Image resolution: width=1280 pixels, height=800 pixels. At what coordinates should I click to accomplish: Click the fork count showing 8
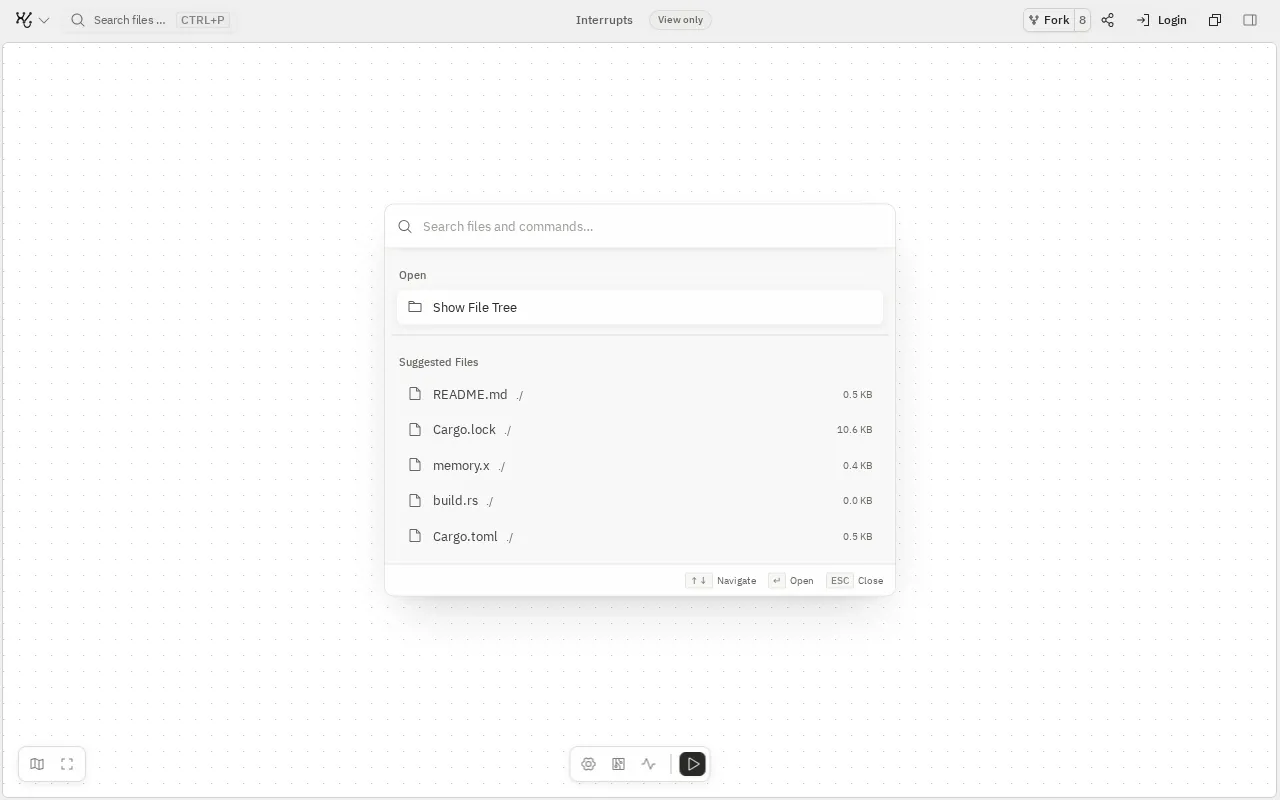[x=1082, y=20]
